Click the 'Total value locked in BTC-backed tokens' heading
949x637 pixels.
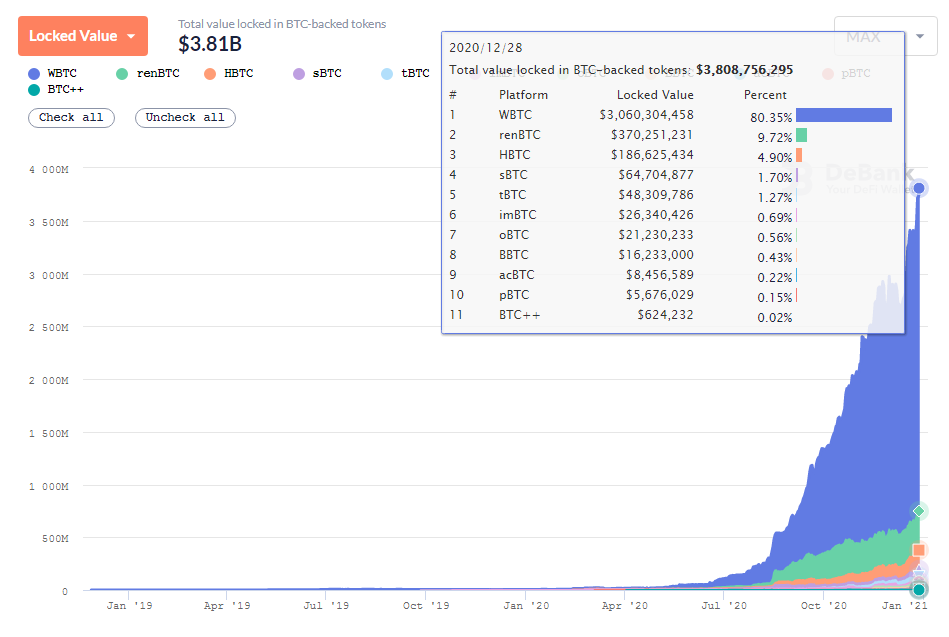point(282,24)
